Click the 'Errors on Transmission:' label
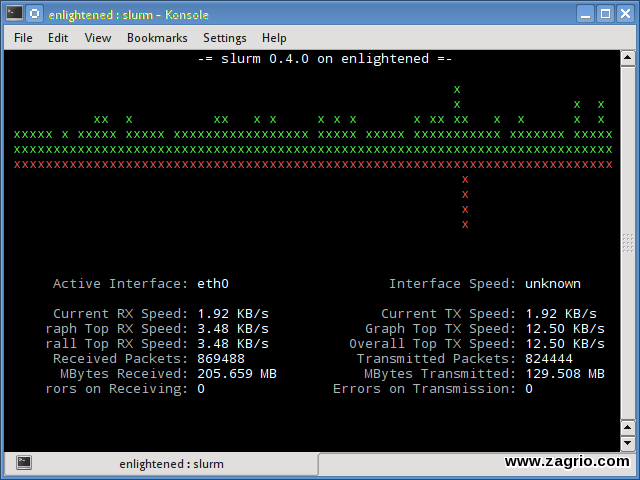This screenshot has width=640, height=480. [424, 389]
